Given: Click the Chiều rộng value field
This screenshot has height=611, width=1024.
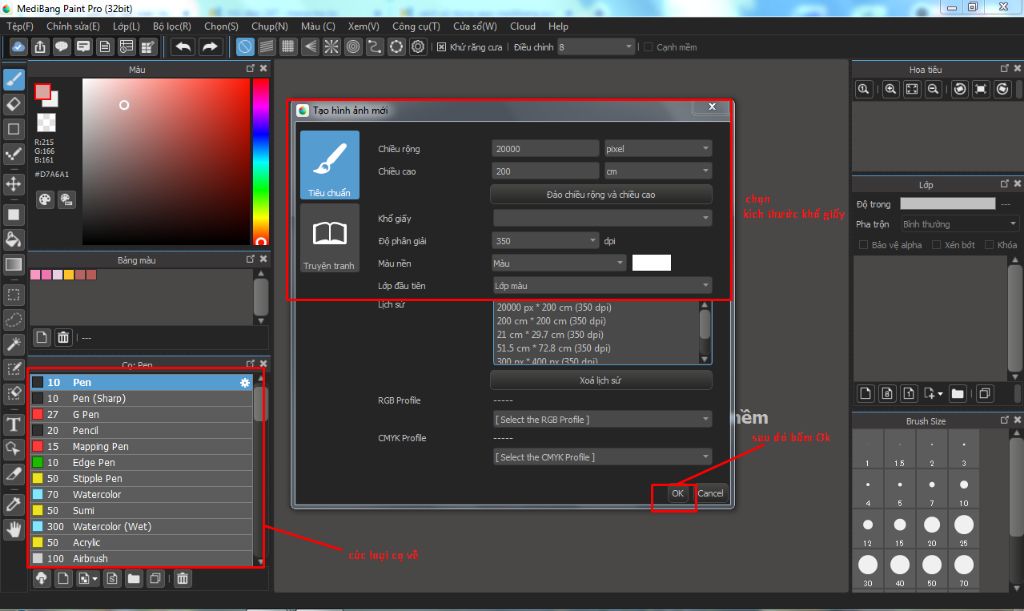Looking at the screenshot, I should point(545,149).
